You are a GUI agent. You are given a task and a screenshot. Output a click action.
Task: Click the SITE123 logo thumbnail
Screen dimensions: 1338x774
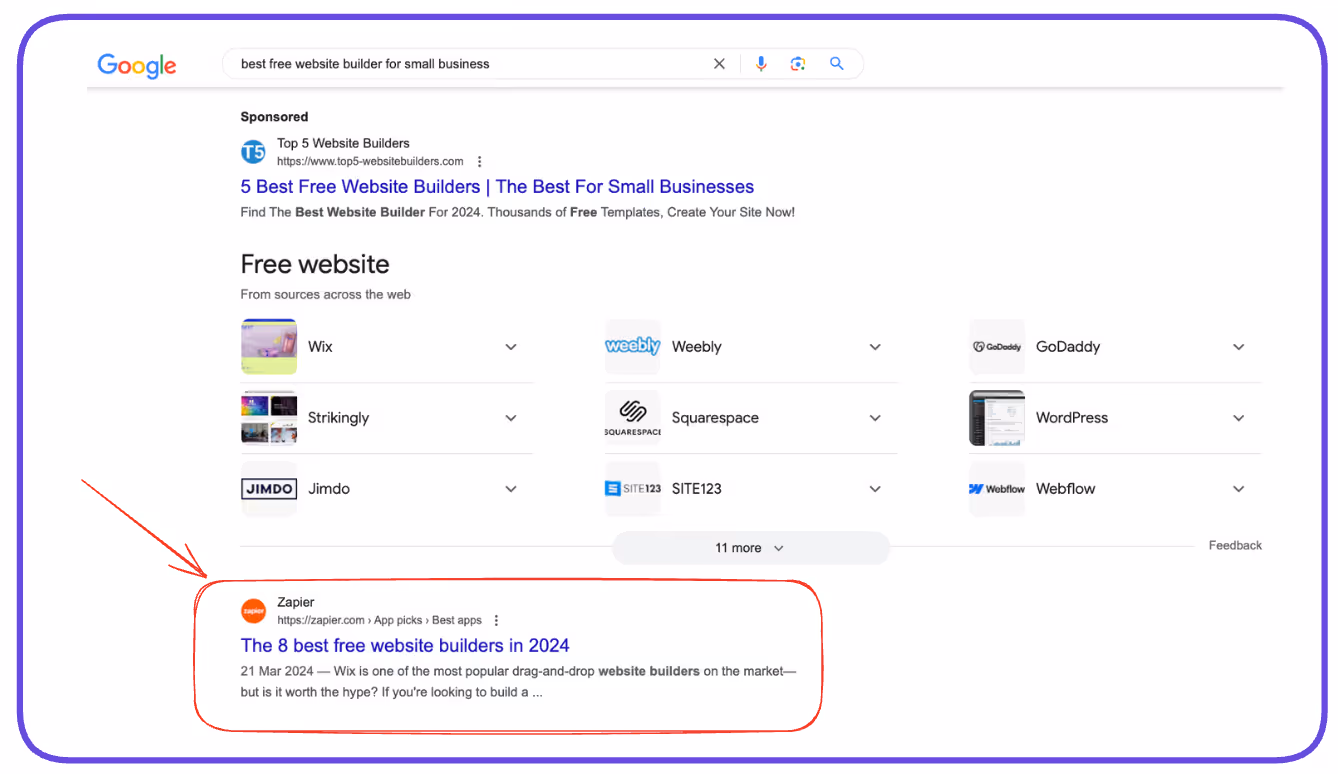click(633, 489)
